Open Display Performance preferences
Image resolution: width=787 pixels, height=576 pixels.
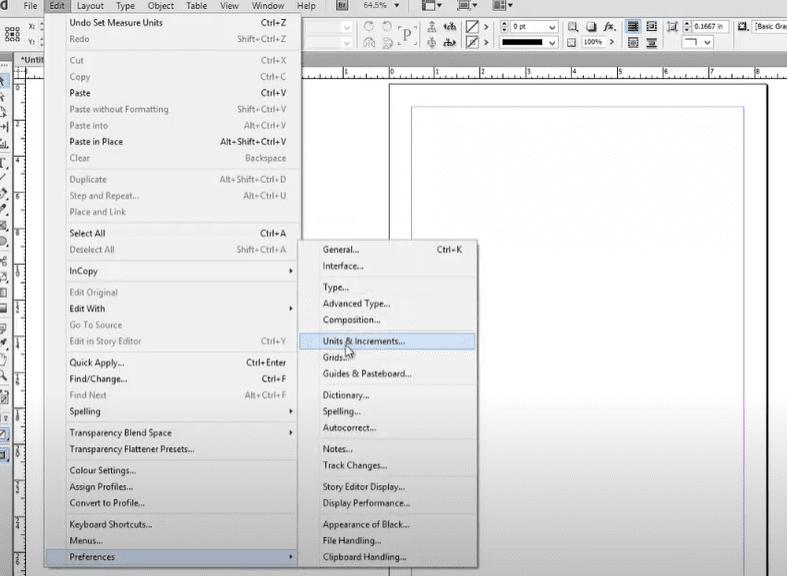coord(387,503)
